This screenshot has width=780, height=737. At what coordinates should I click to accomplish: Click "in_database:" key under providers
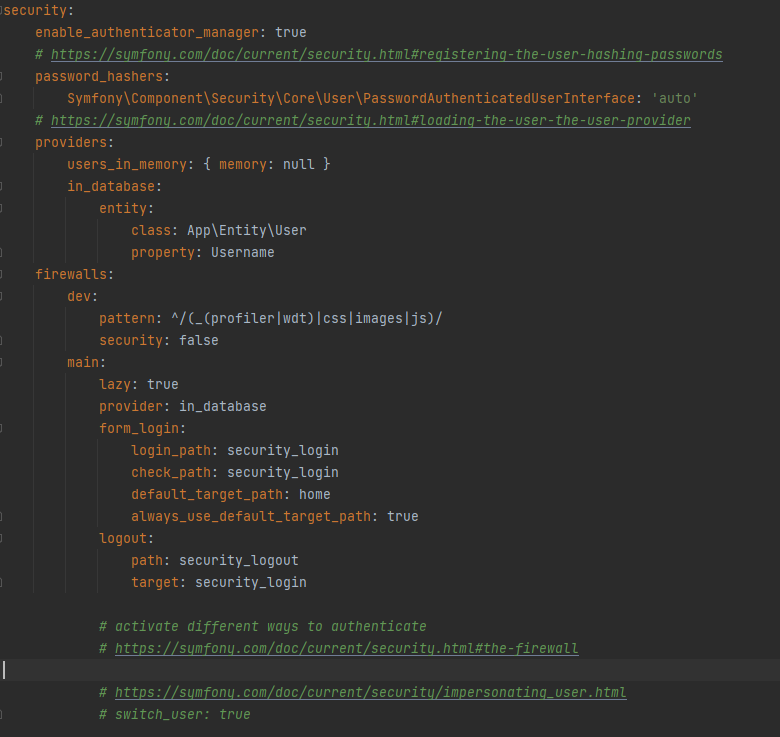pyautogui.click(x=114, y=186)
